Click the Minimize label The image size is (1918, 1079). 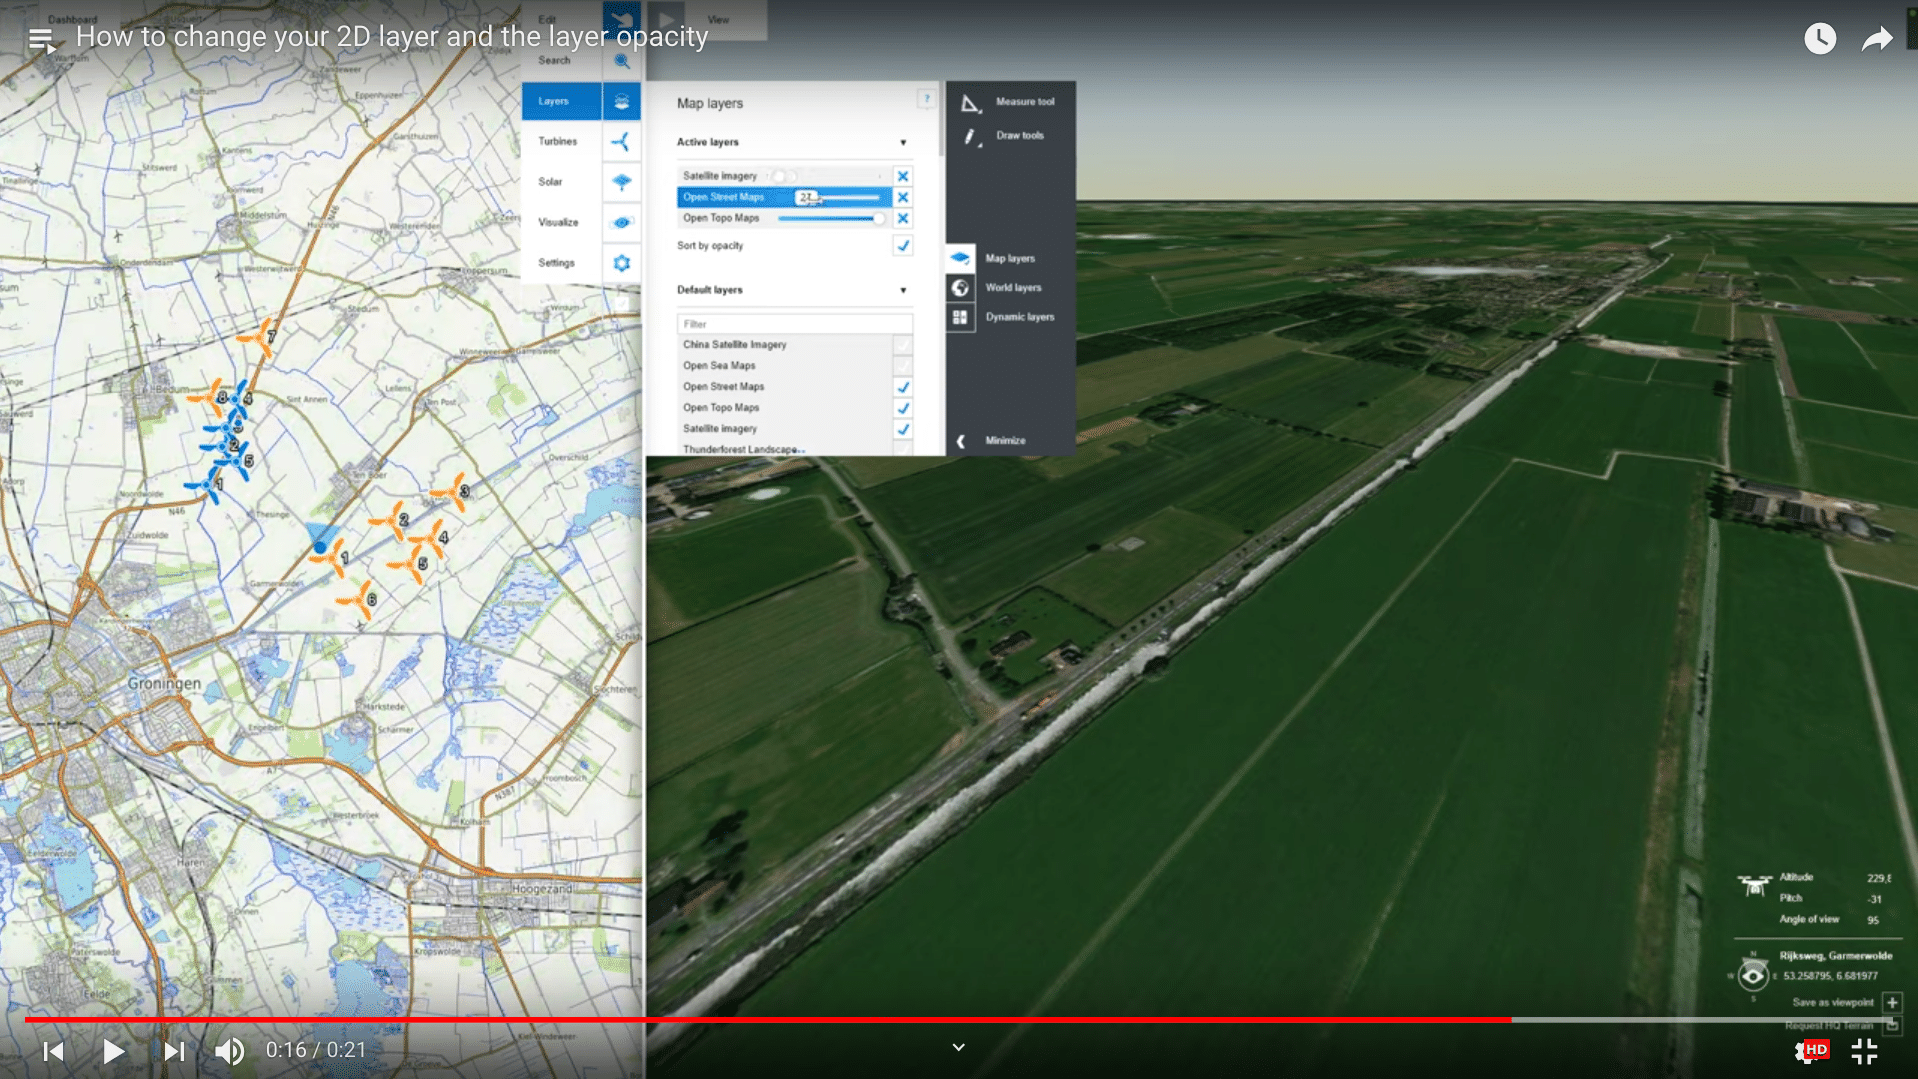(x=1005, y=441)
